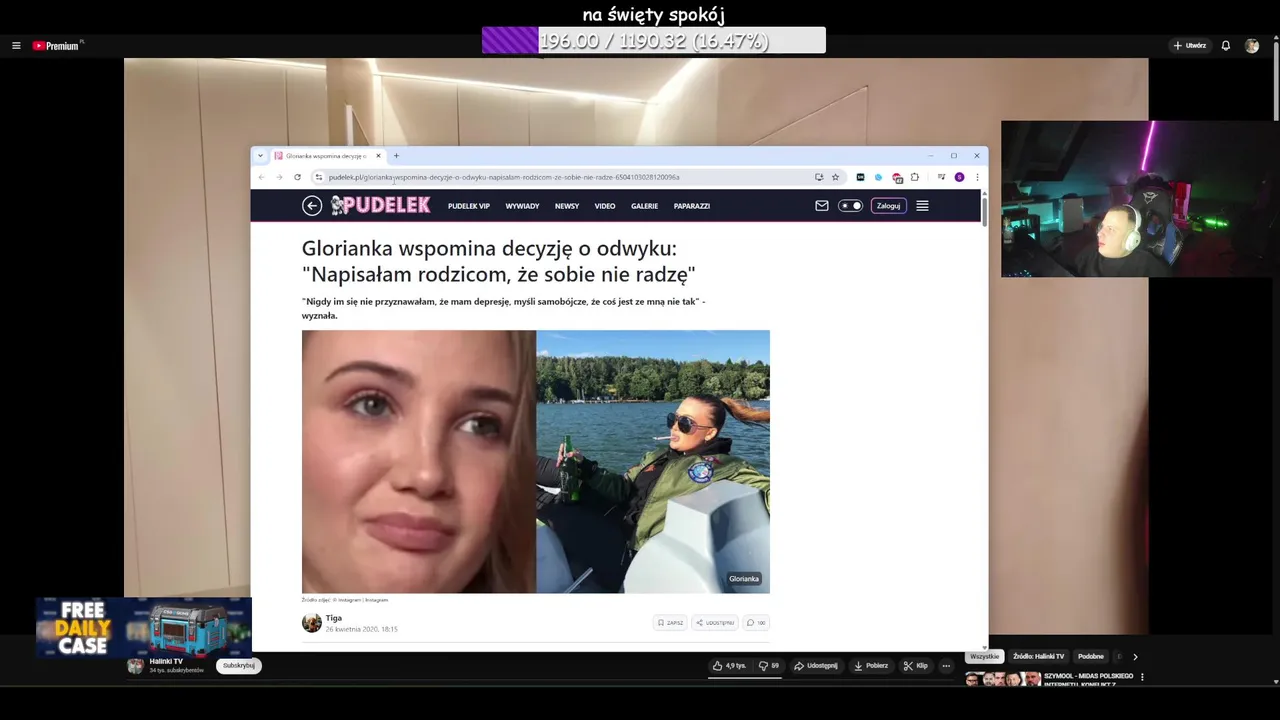Screen dimensions: 1280x720
Task: Select the Źródło: Halinki TV chip
Action: [x=1038, y=657]
